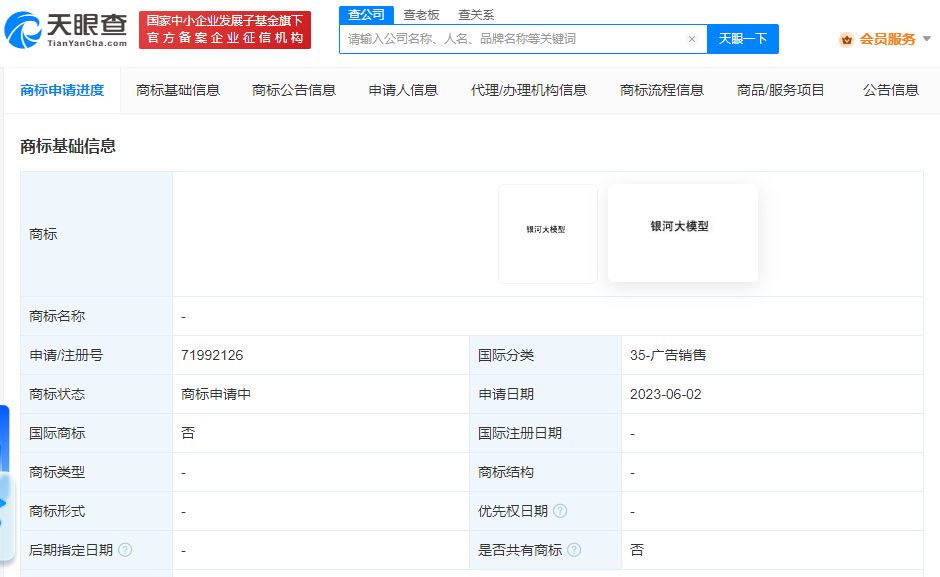Click the 35-广告销售 classification value
The image size is (940, 577).
point(668,356)
